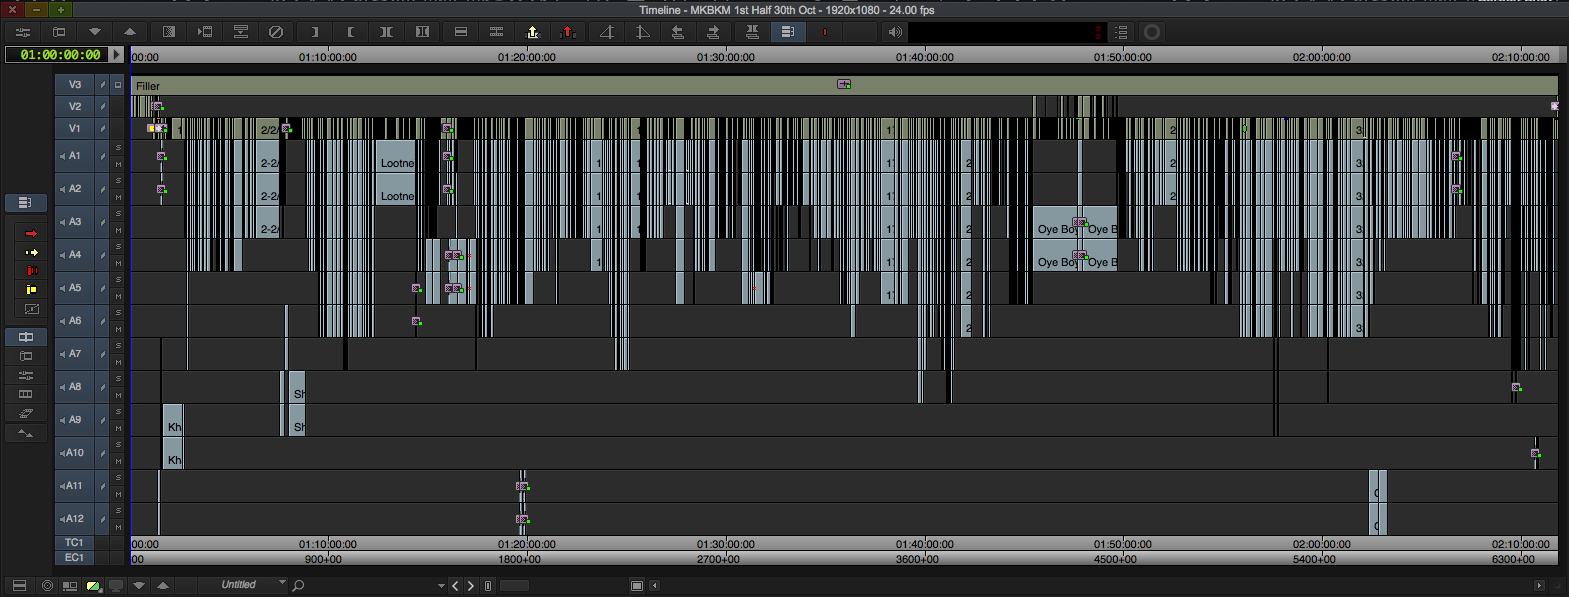Screen dimensions: 1569x597
Task: Click the Add Marker red toolbar icon
Action: [x=824, y=32]
